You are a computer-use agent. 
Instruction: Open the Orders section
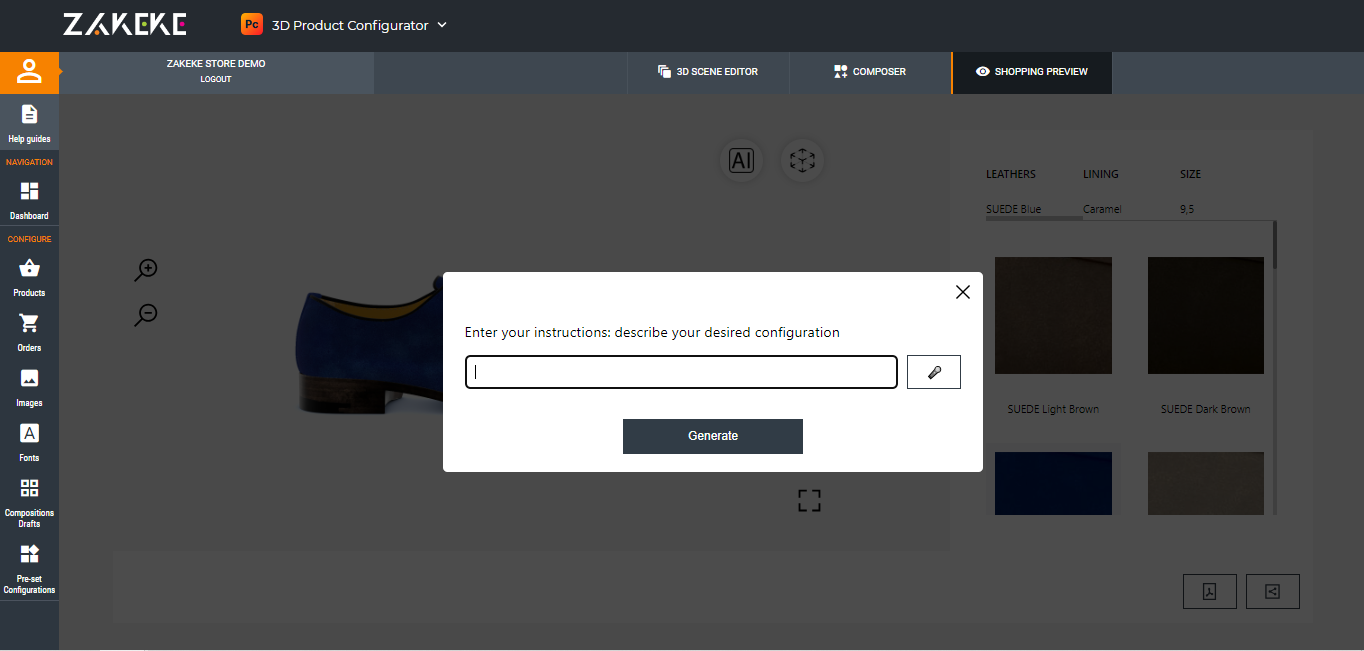point(29,332)
